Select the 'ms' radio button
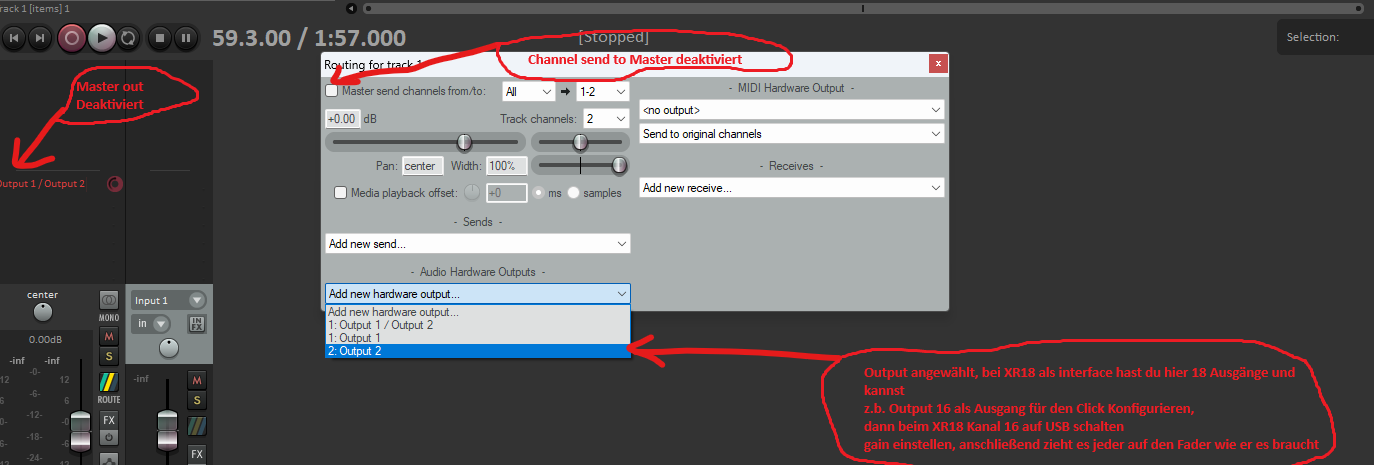Screen dimensions: 1374x465 [x=540, y=193]
